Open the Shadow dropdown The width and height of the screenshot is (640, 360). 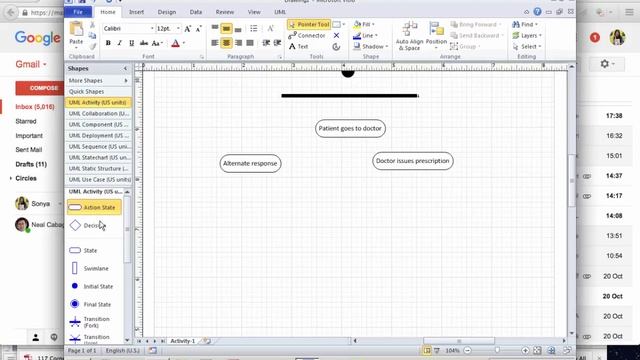point(371,47)
